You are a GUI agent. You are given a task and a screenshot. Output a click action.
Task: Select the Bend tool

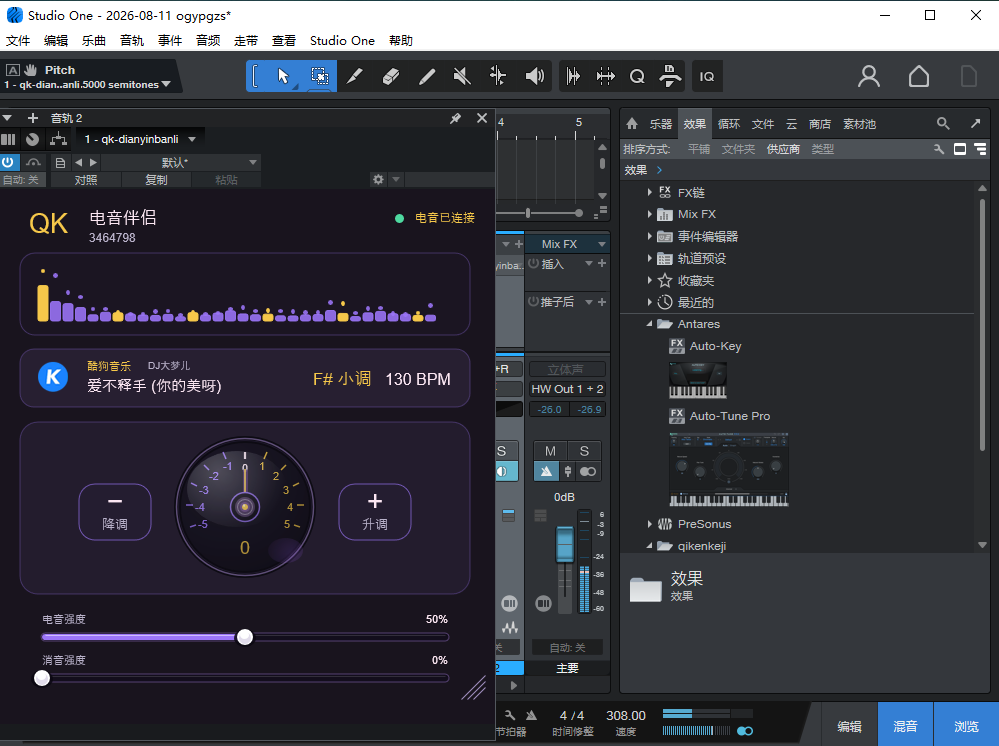[498, 76]
